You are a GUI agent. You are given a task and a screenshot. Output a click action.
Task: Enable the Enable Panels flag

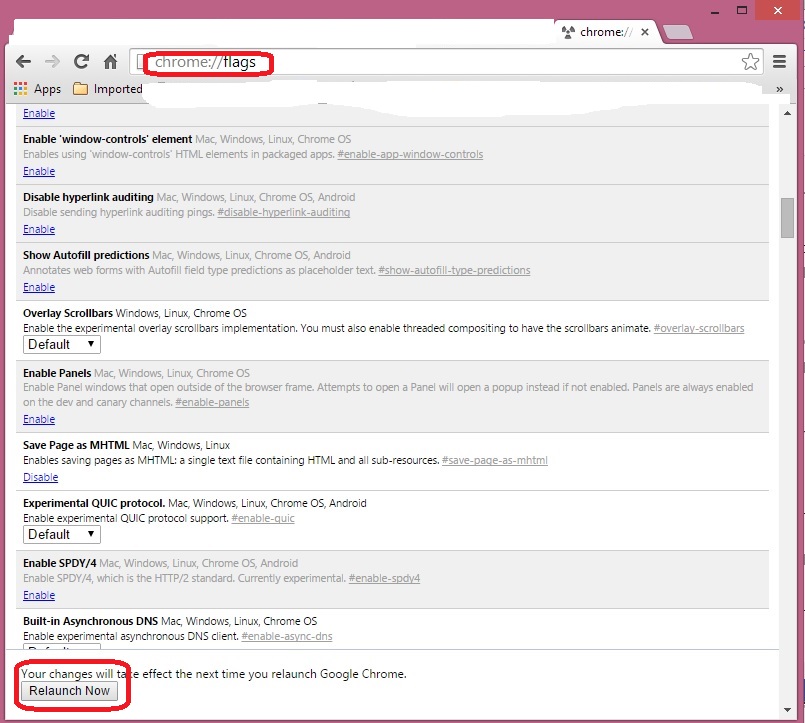click(39, 419)
